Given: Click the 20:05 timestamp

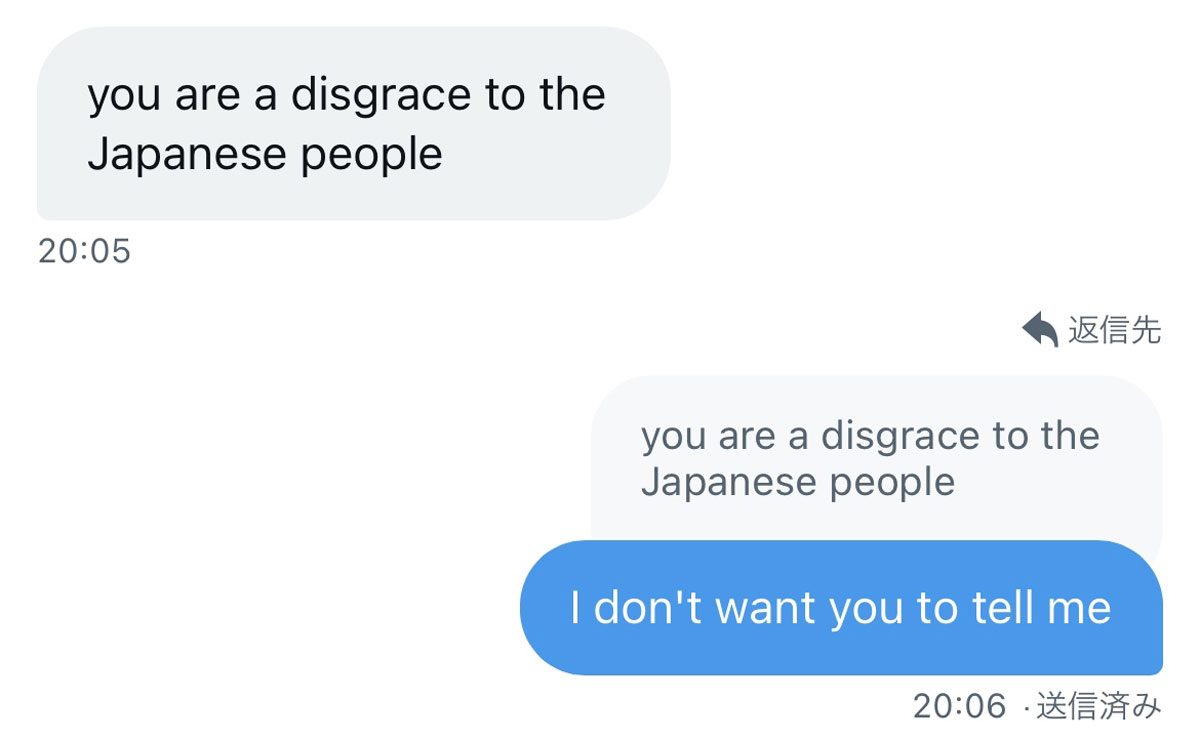Looking at the screenshot, I should [85, 251].
